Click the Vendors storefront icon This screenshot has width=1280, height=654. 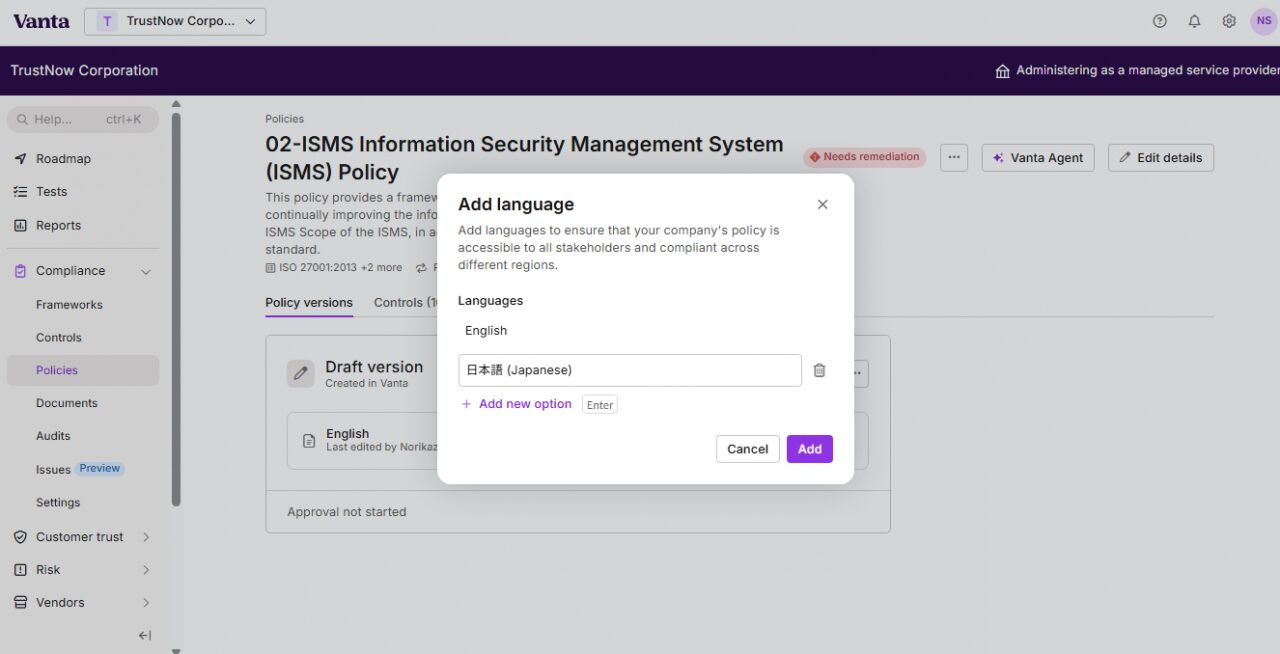20,603
